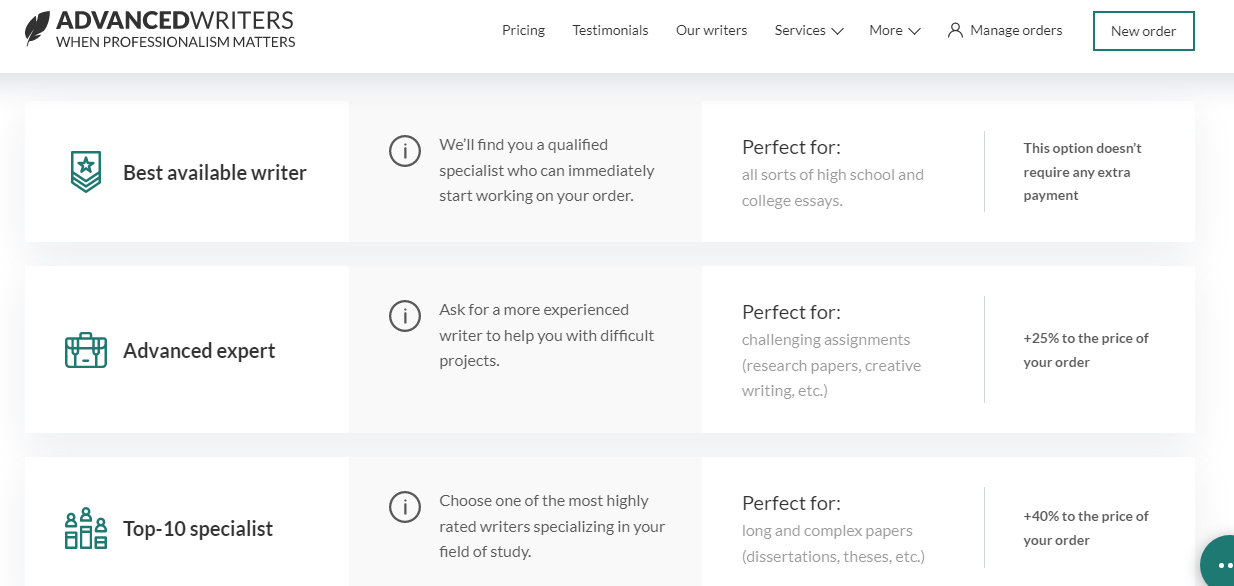The image size is (1234, 586).
Task: Expand the More dropdown menu
Action: point(894,30)
